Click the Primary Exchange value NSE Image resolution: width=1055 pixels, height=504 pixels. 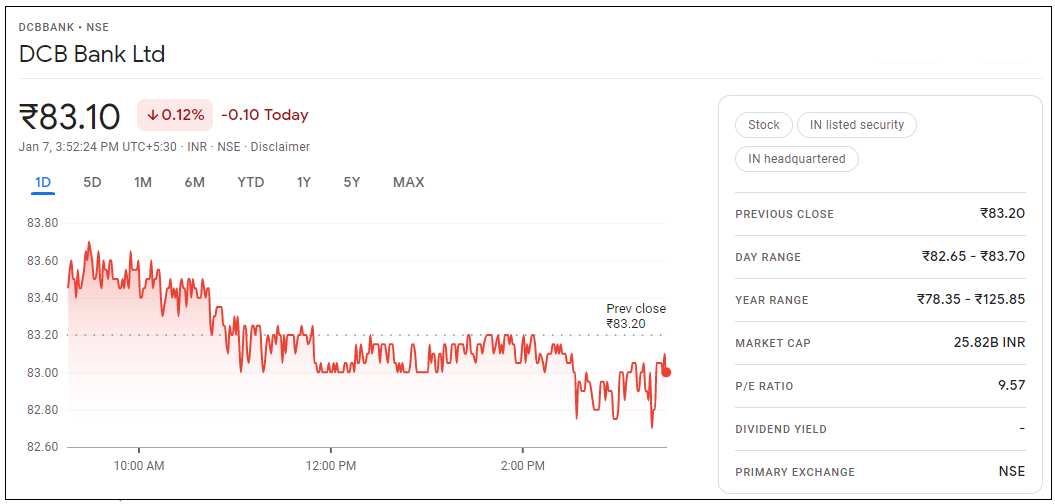tap(1012, 472)
